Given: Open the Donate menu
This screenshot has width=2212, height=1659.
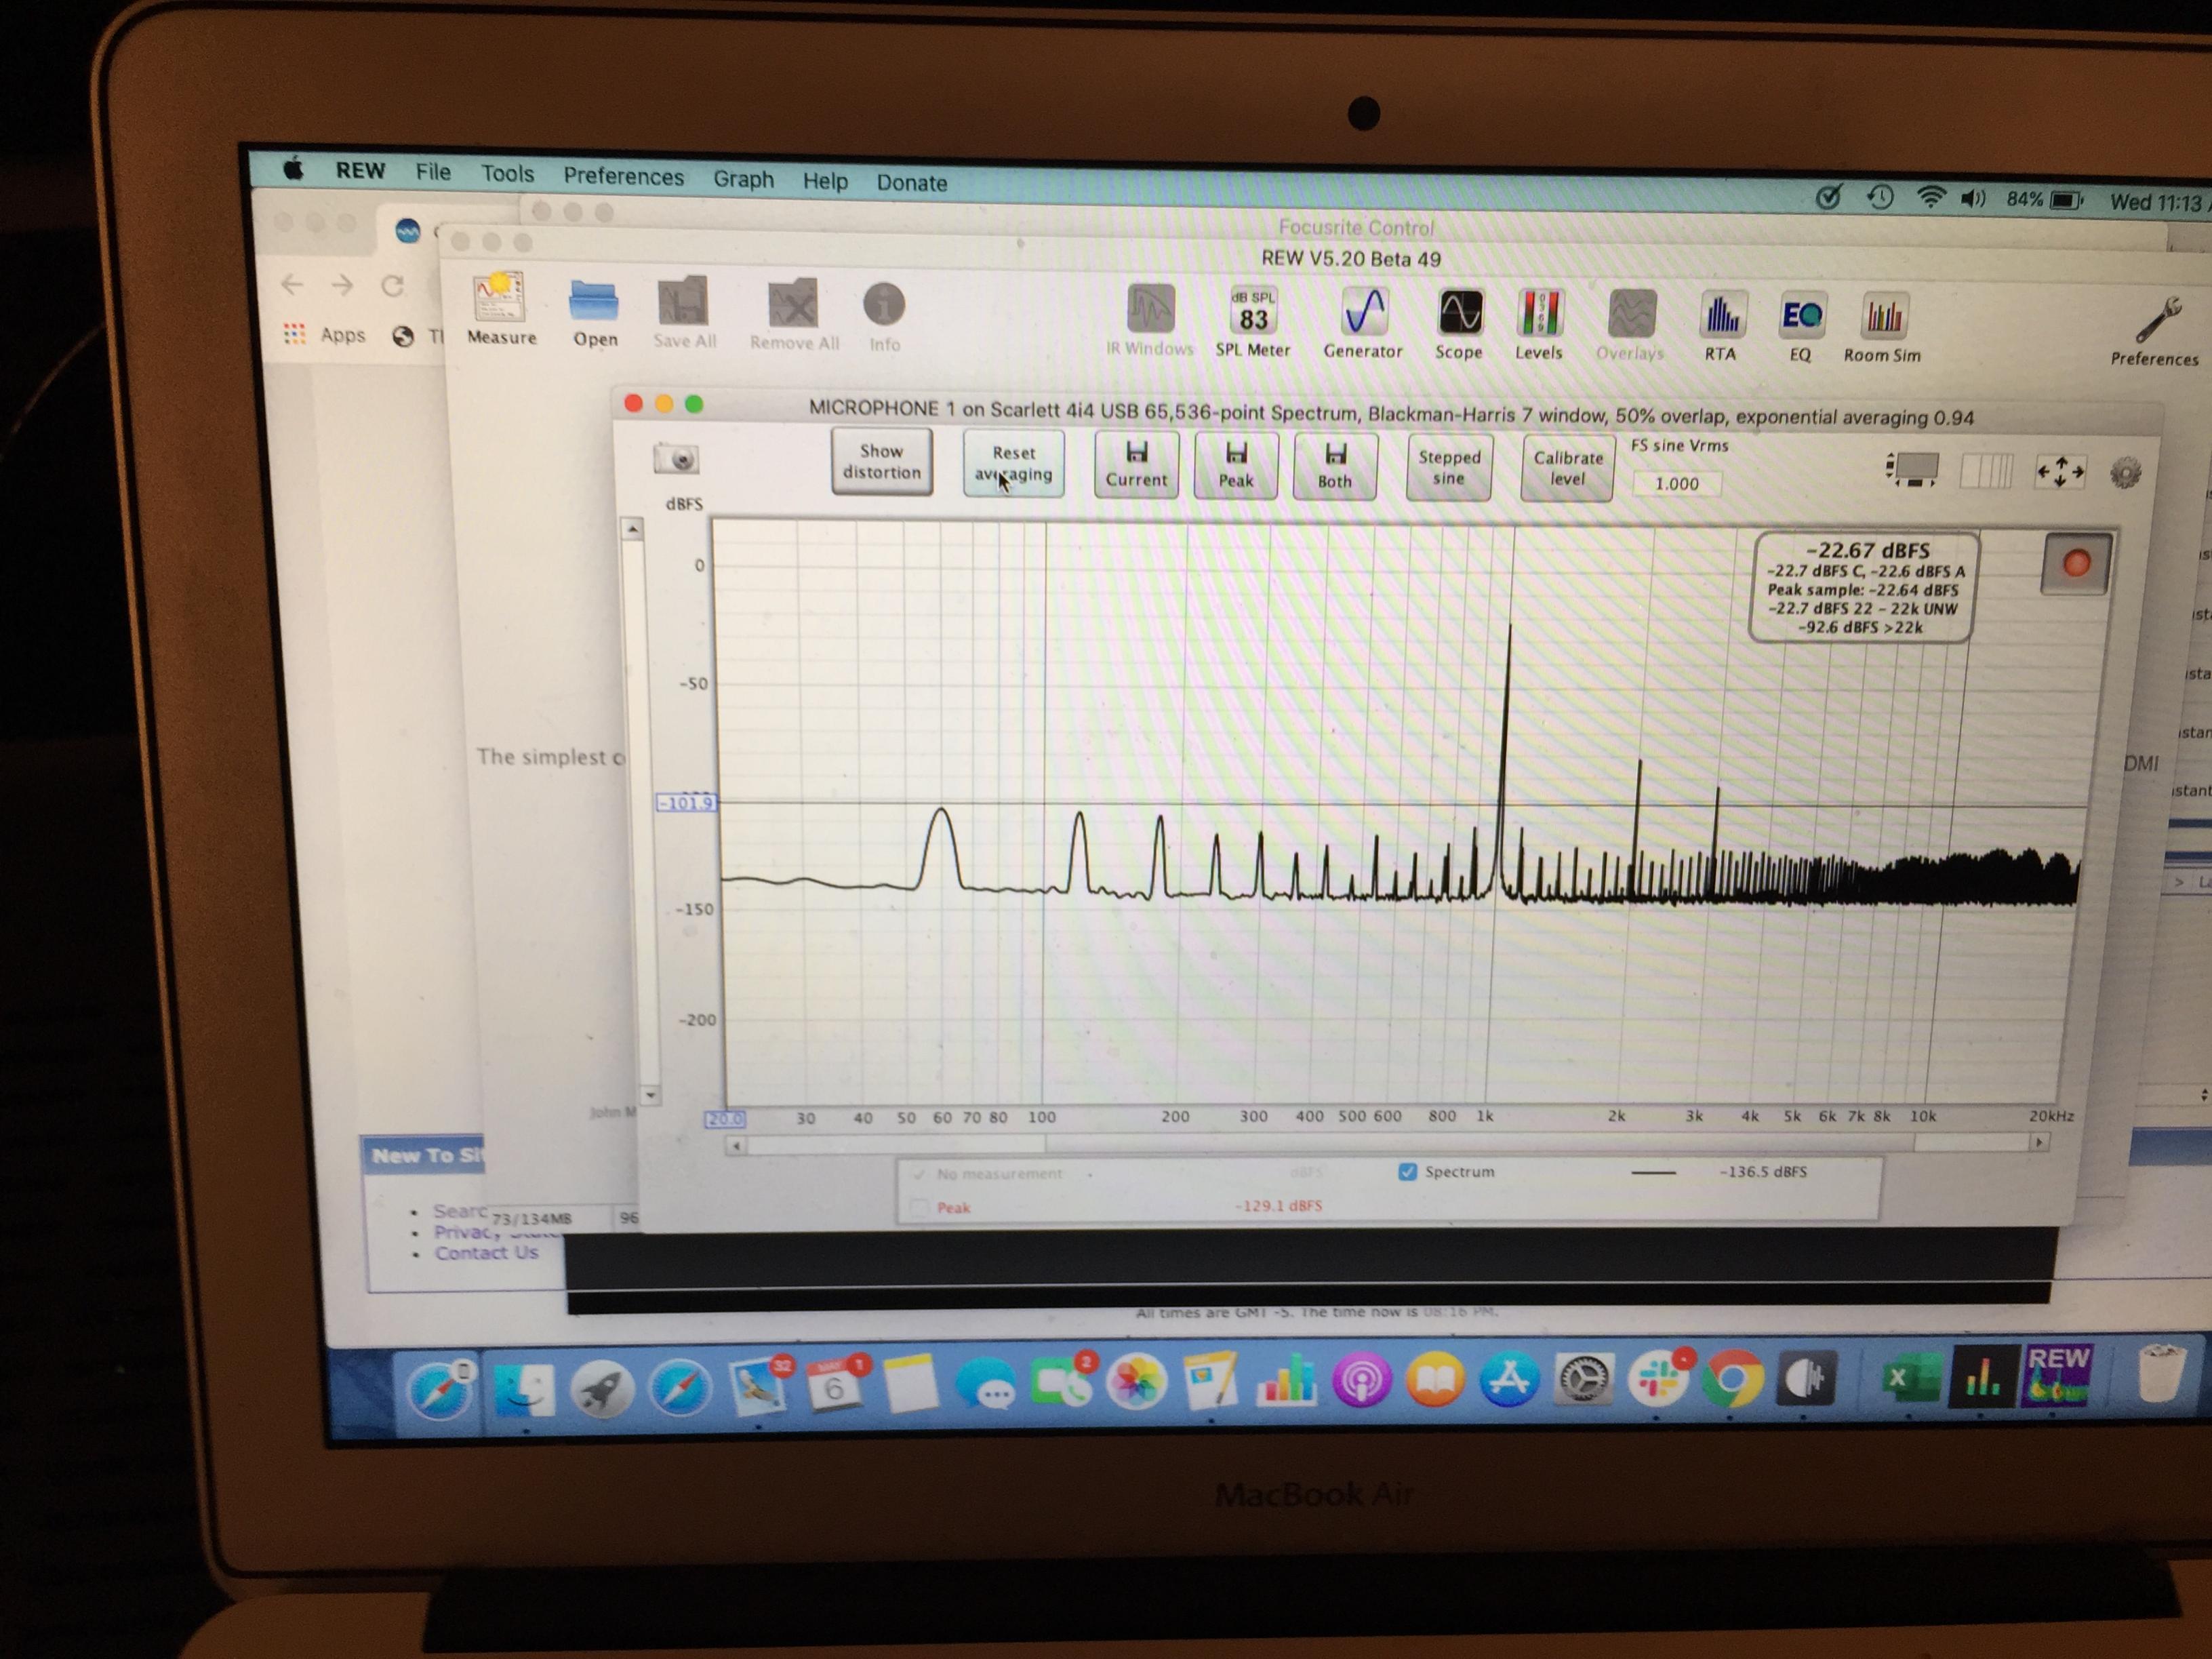Looking at the screenshot, I should coord(911,183).
